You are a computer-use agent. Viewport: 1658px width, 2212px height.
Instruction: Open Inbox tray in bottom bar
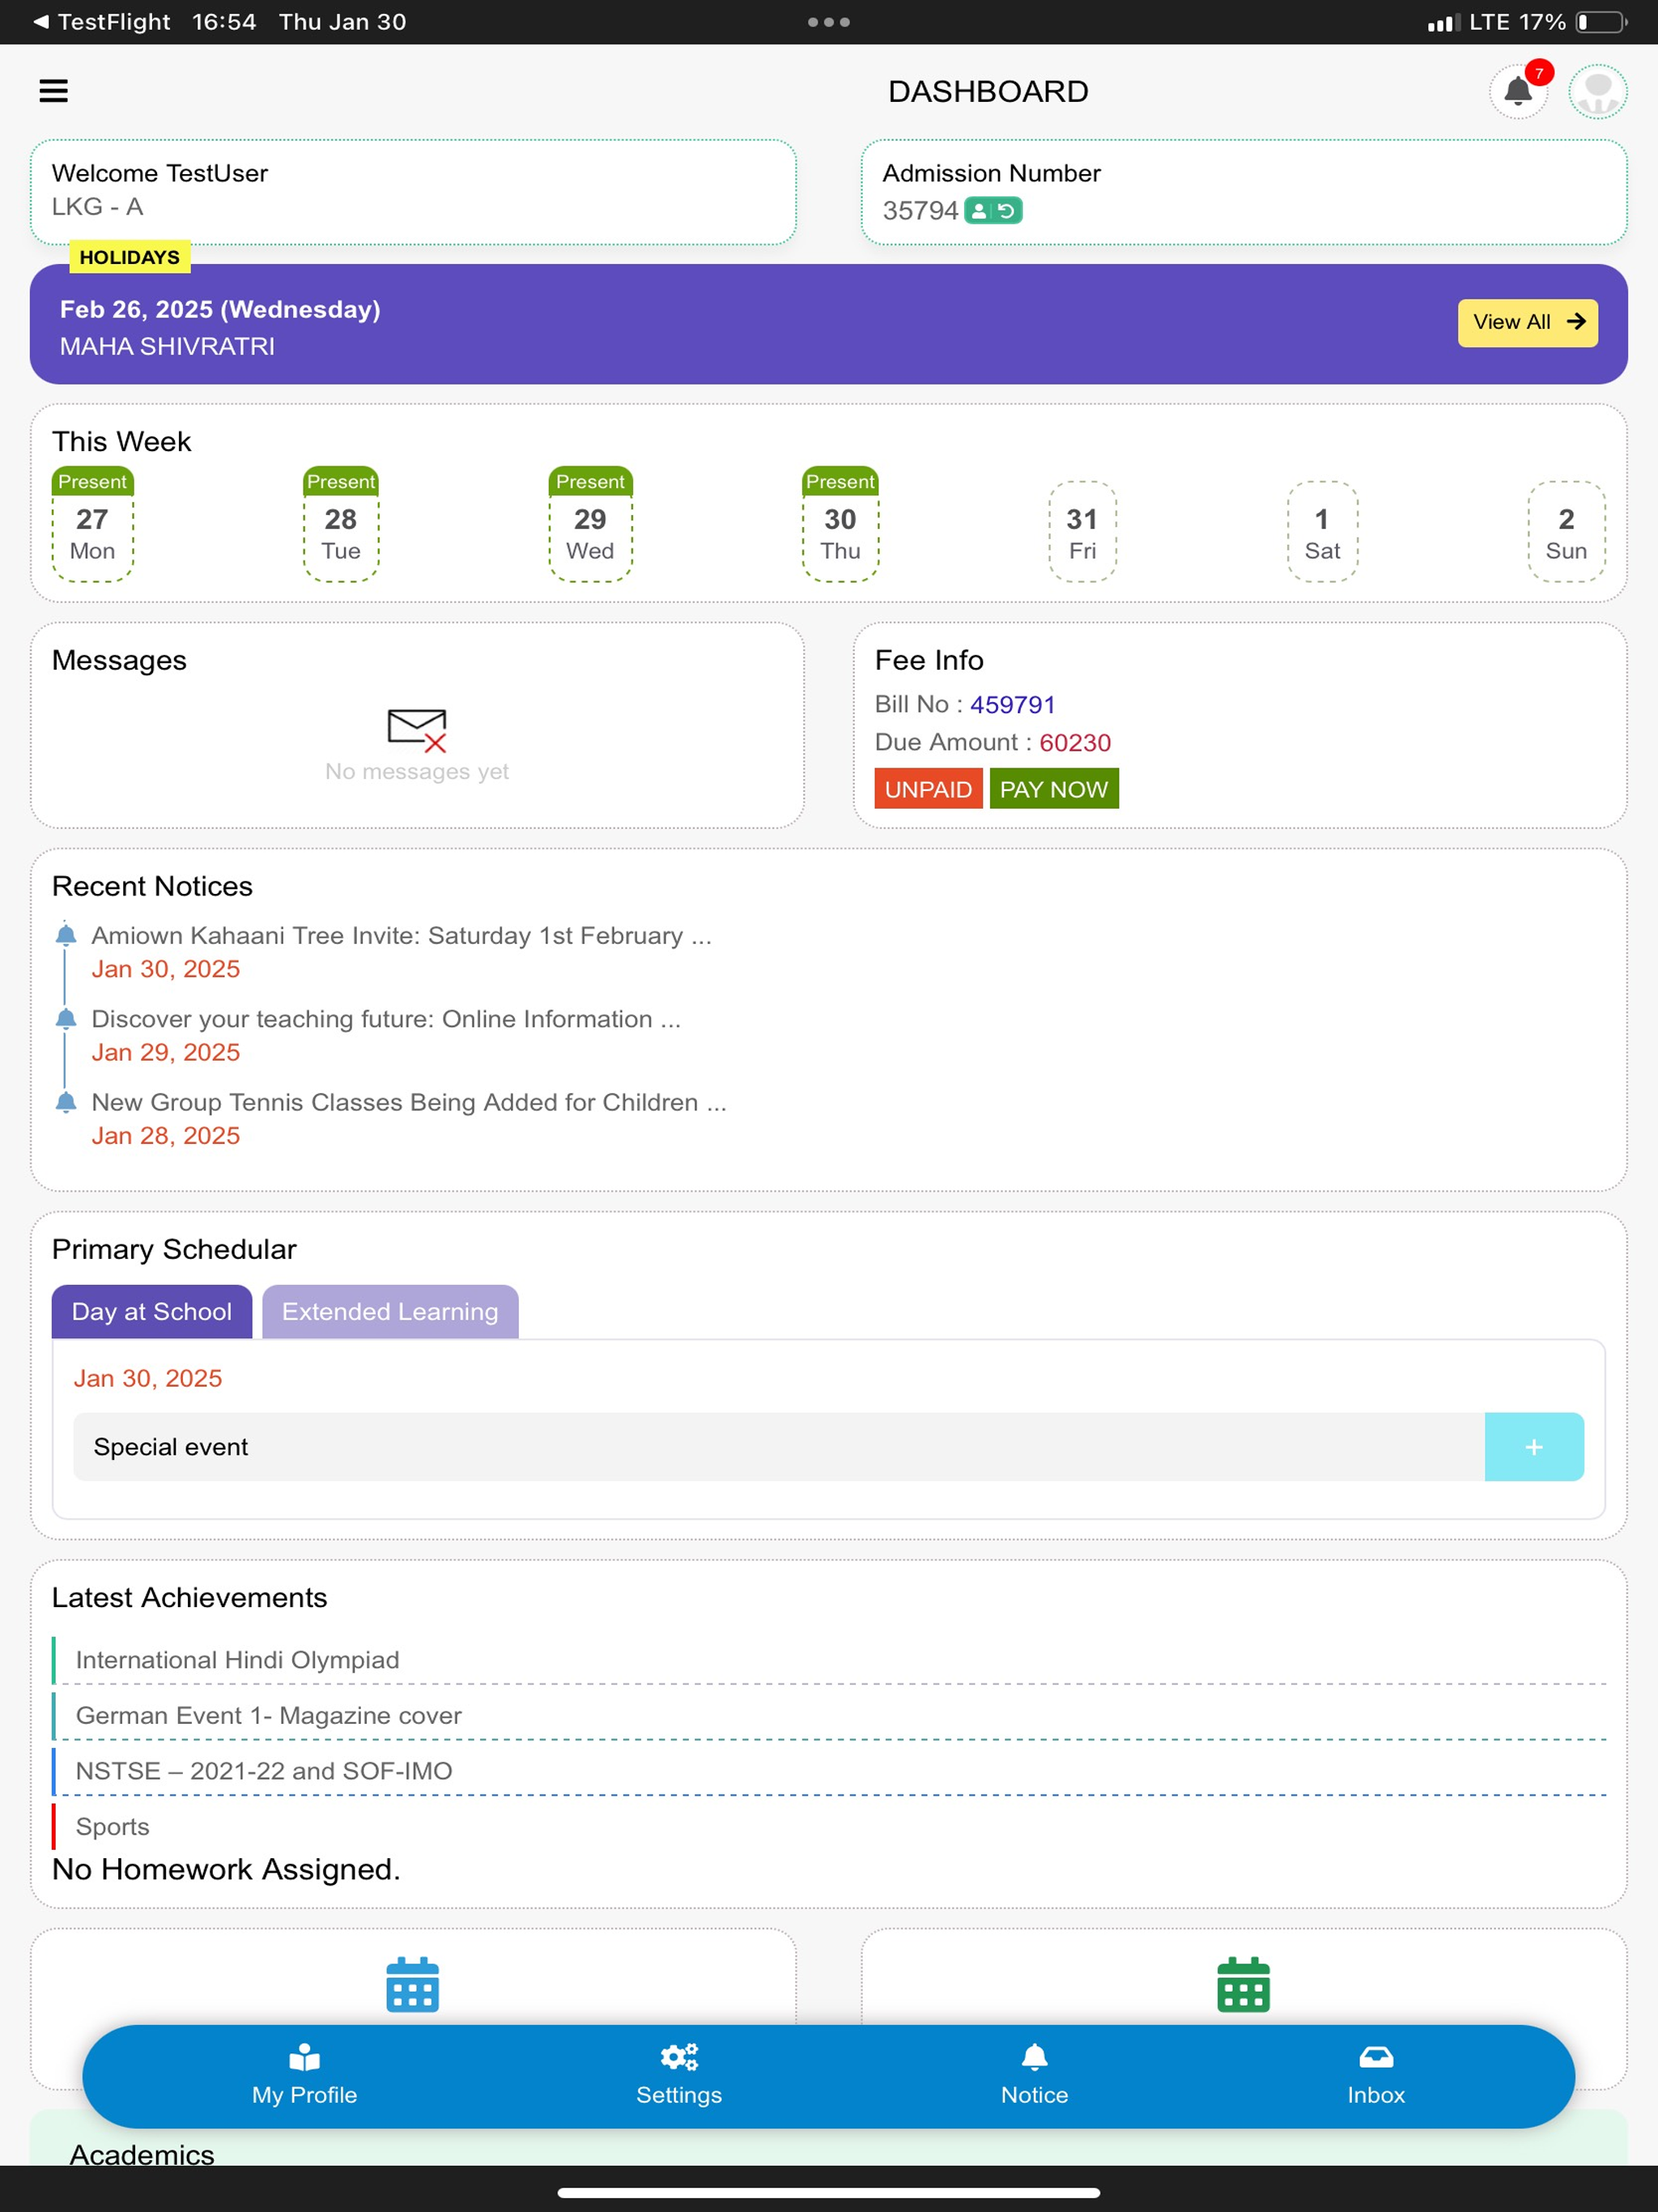tap(1376, 2076)
